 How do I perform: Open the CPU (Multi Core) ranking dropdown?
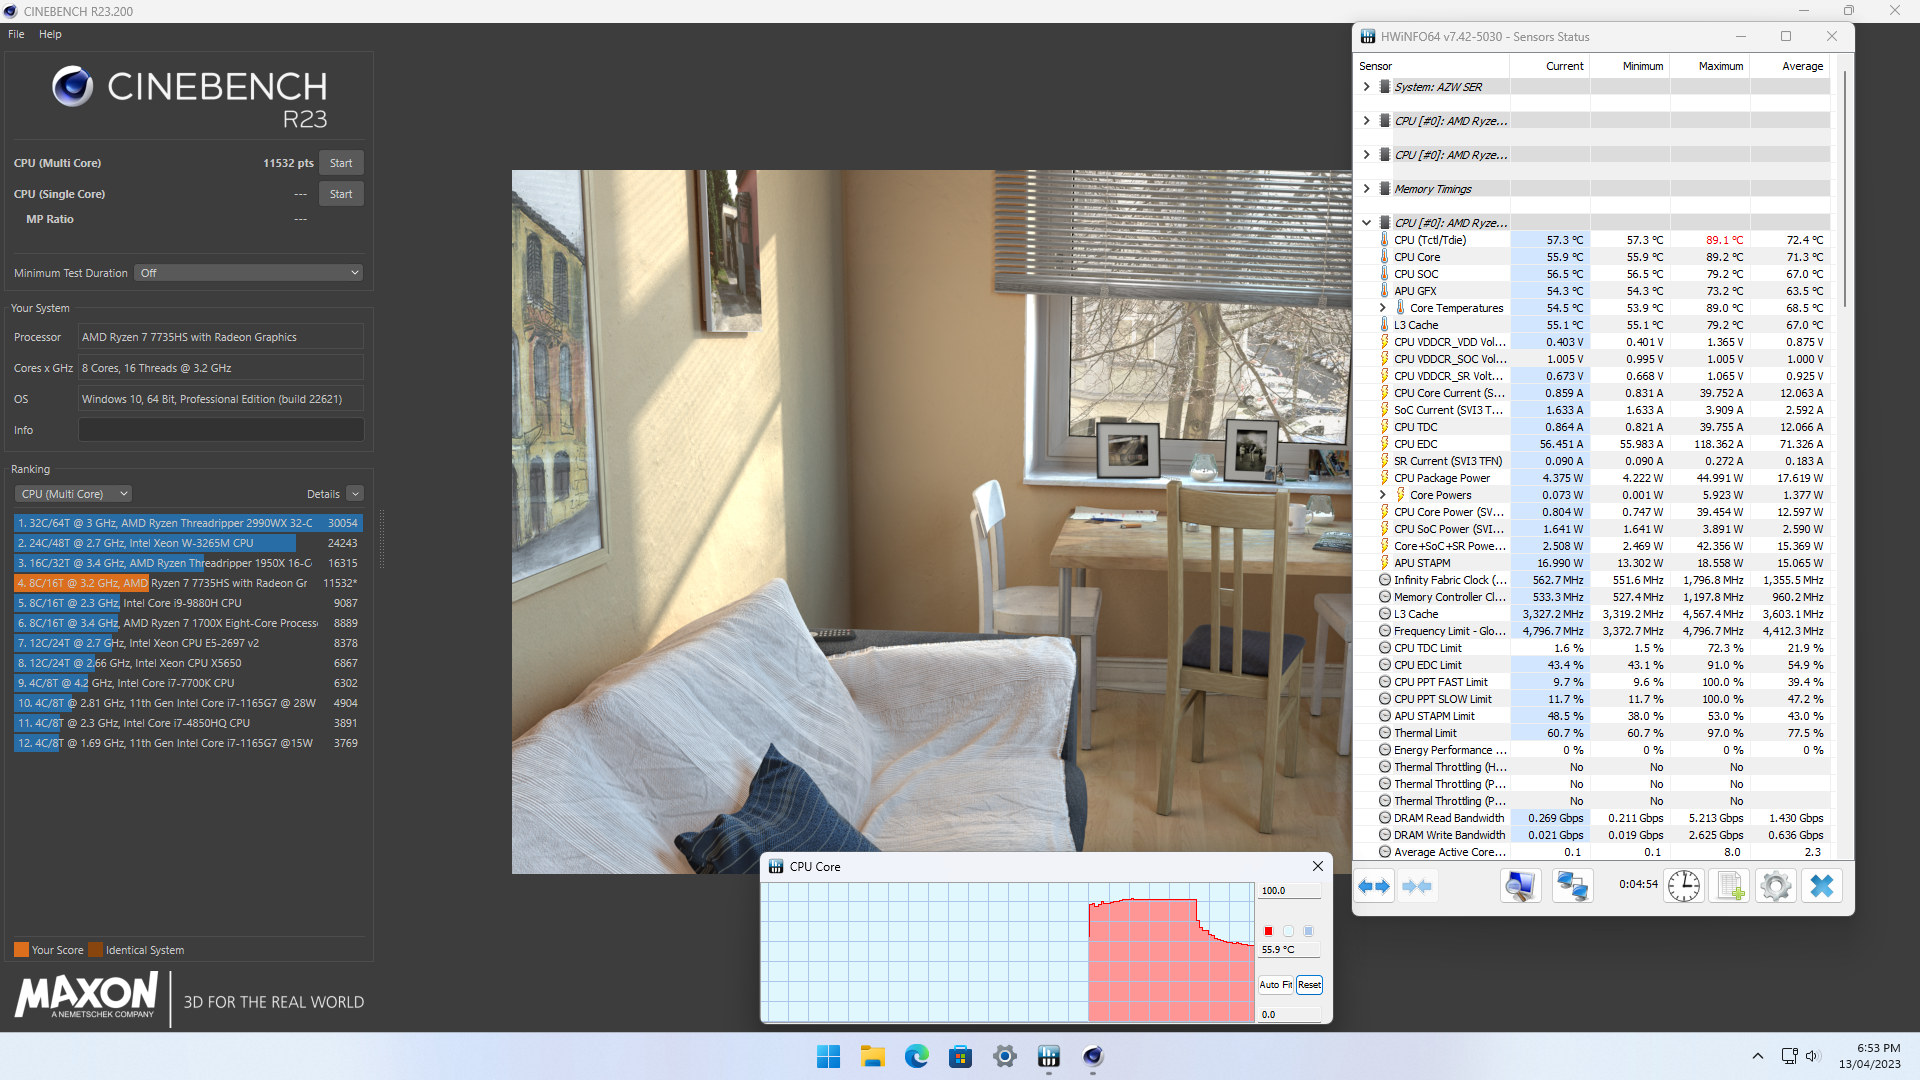[x=73, y=494]
